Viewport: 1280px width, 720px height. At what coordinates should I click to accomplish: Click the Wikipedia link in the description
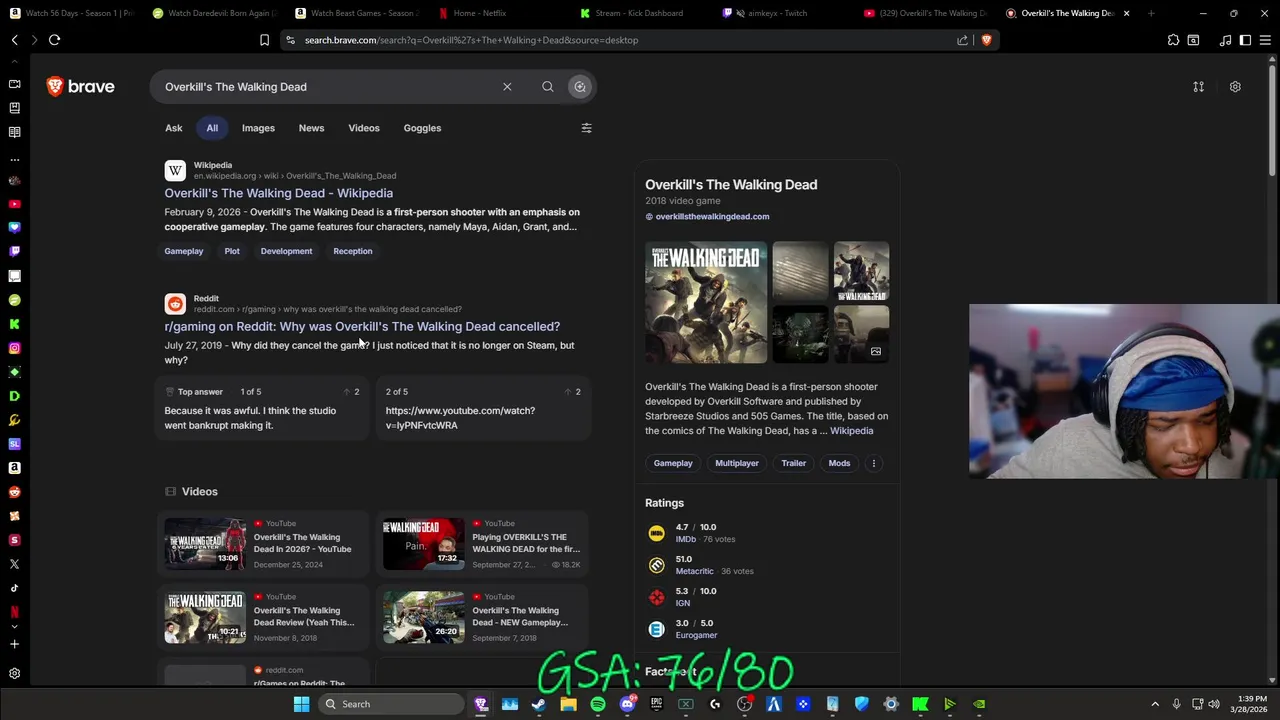pos(851,431)
